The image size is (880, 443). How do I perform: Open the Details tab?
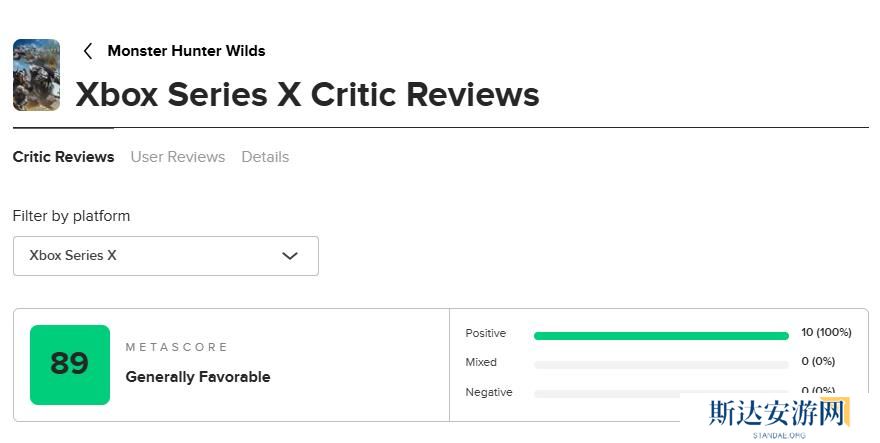pyautogui.click(x=265, y=157)
